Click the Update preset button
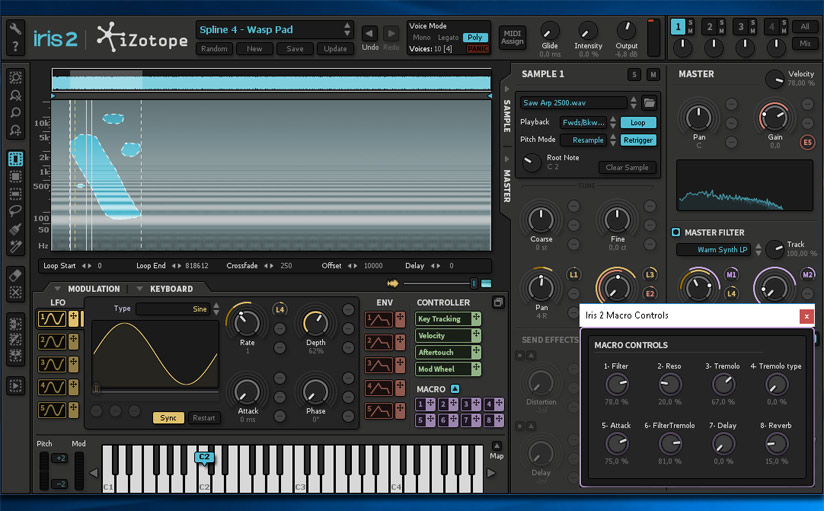 point(335,48)
